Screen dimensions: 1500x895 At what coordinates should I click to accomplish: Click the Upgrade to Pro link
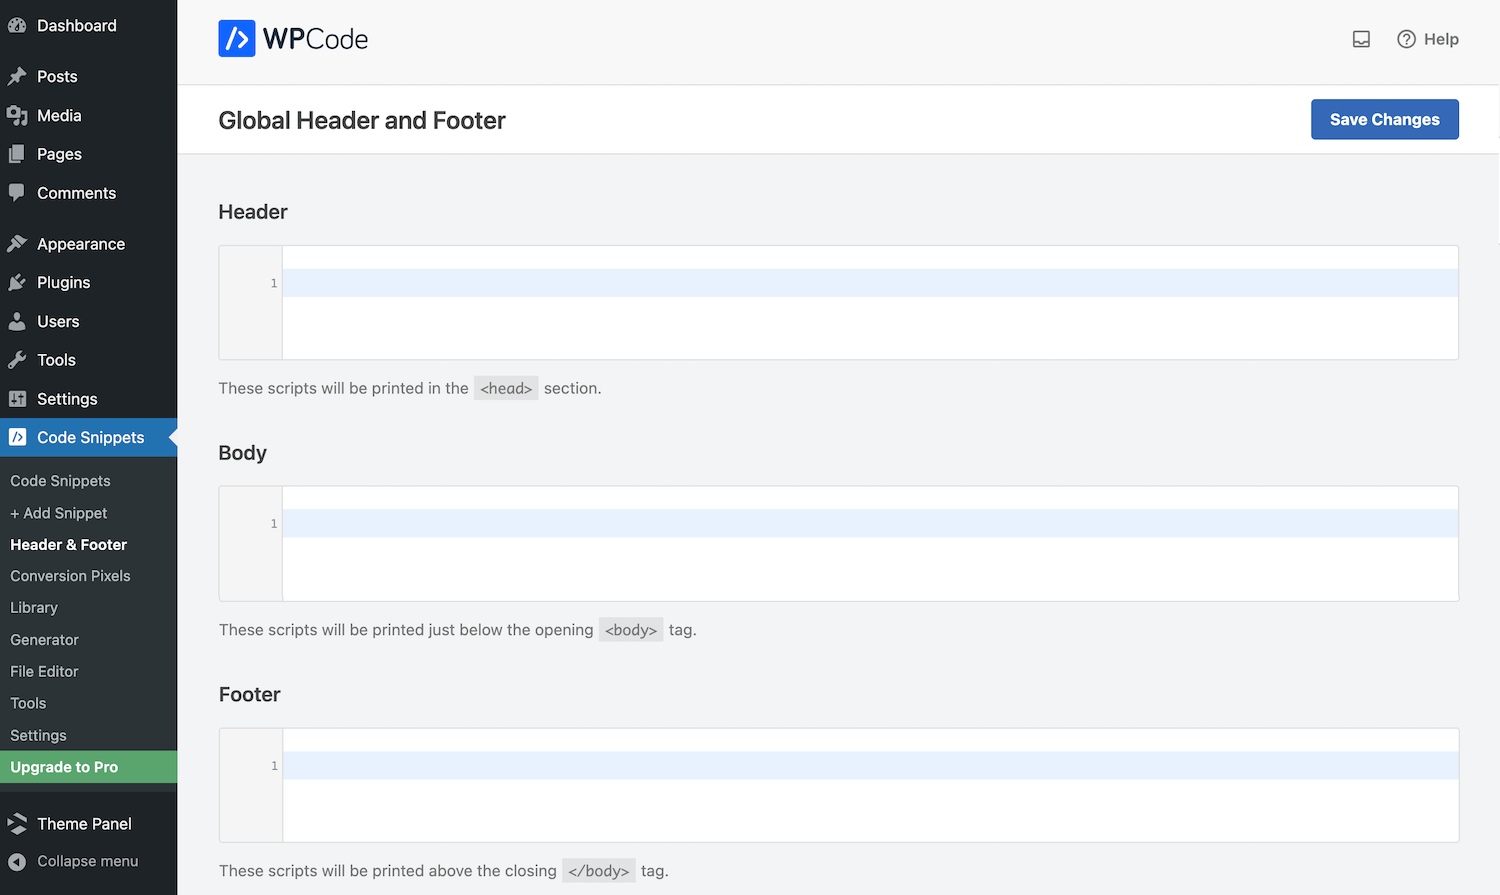point(88,767)
